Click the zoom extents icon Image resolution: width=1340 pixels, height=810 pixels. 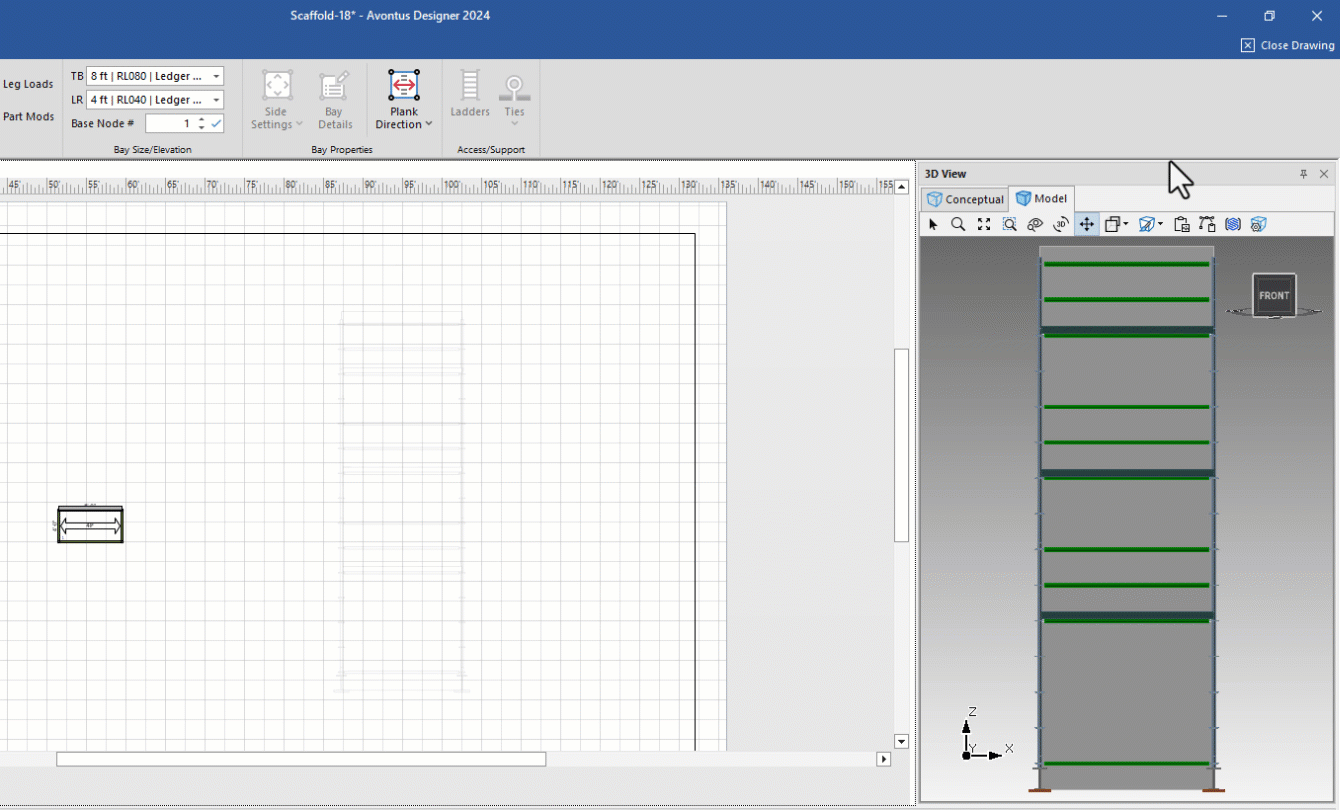tap(984, 225)
